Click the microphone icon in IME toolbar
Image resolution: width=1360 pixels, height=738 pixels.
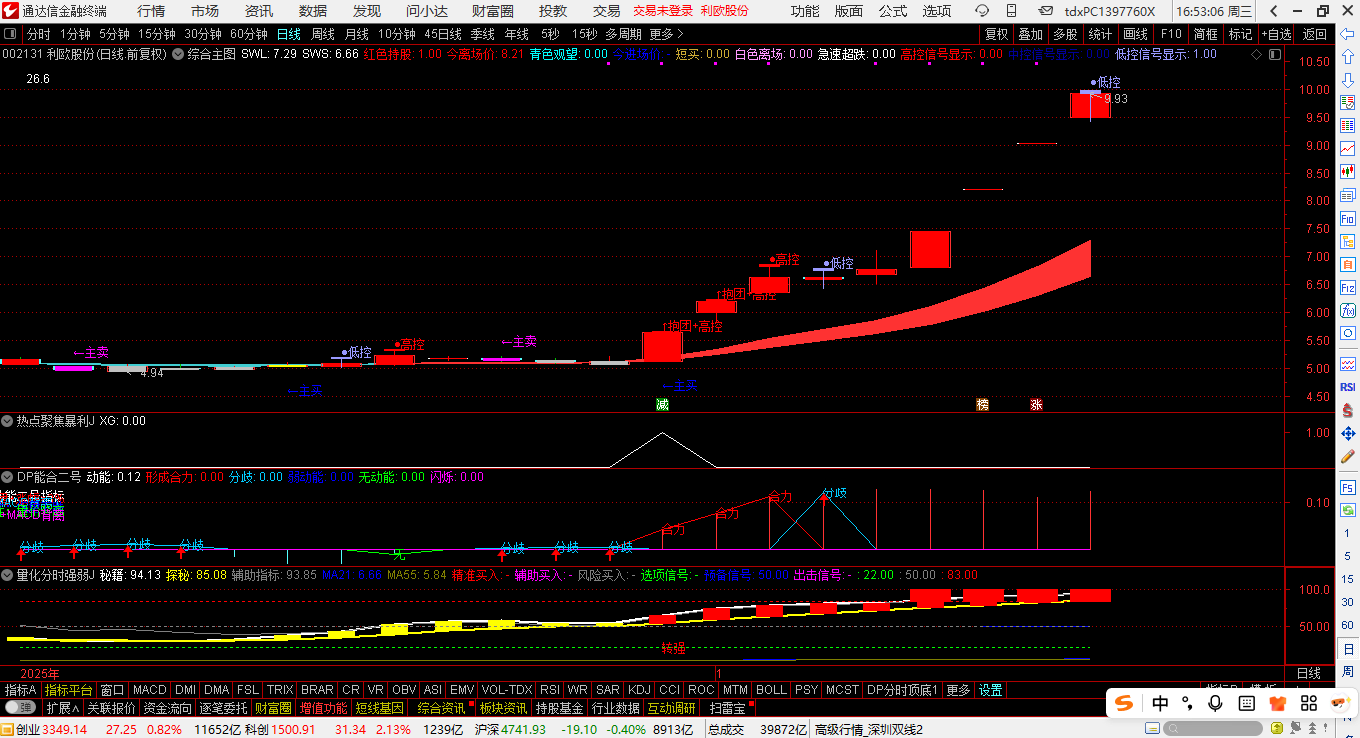[1215, 703]
